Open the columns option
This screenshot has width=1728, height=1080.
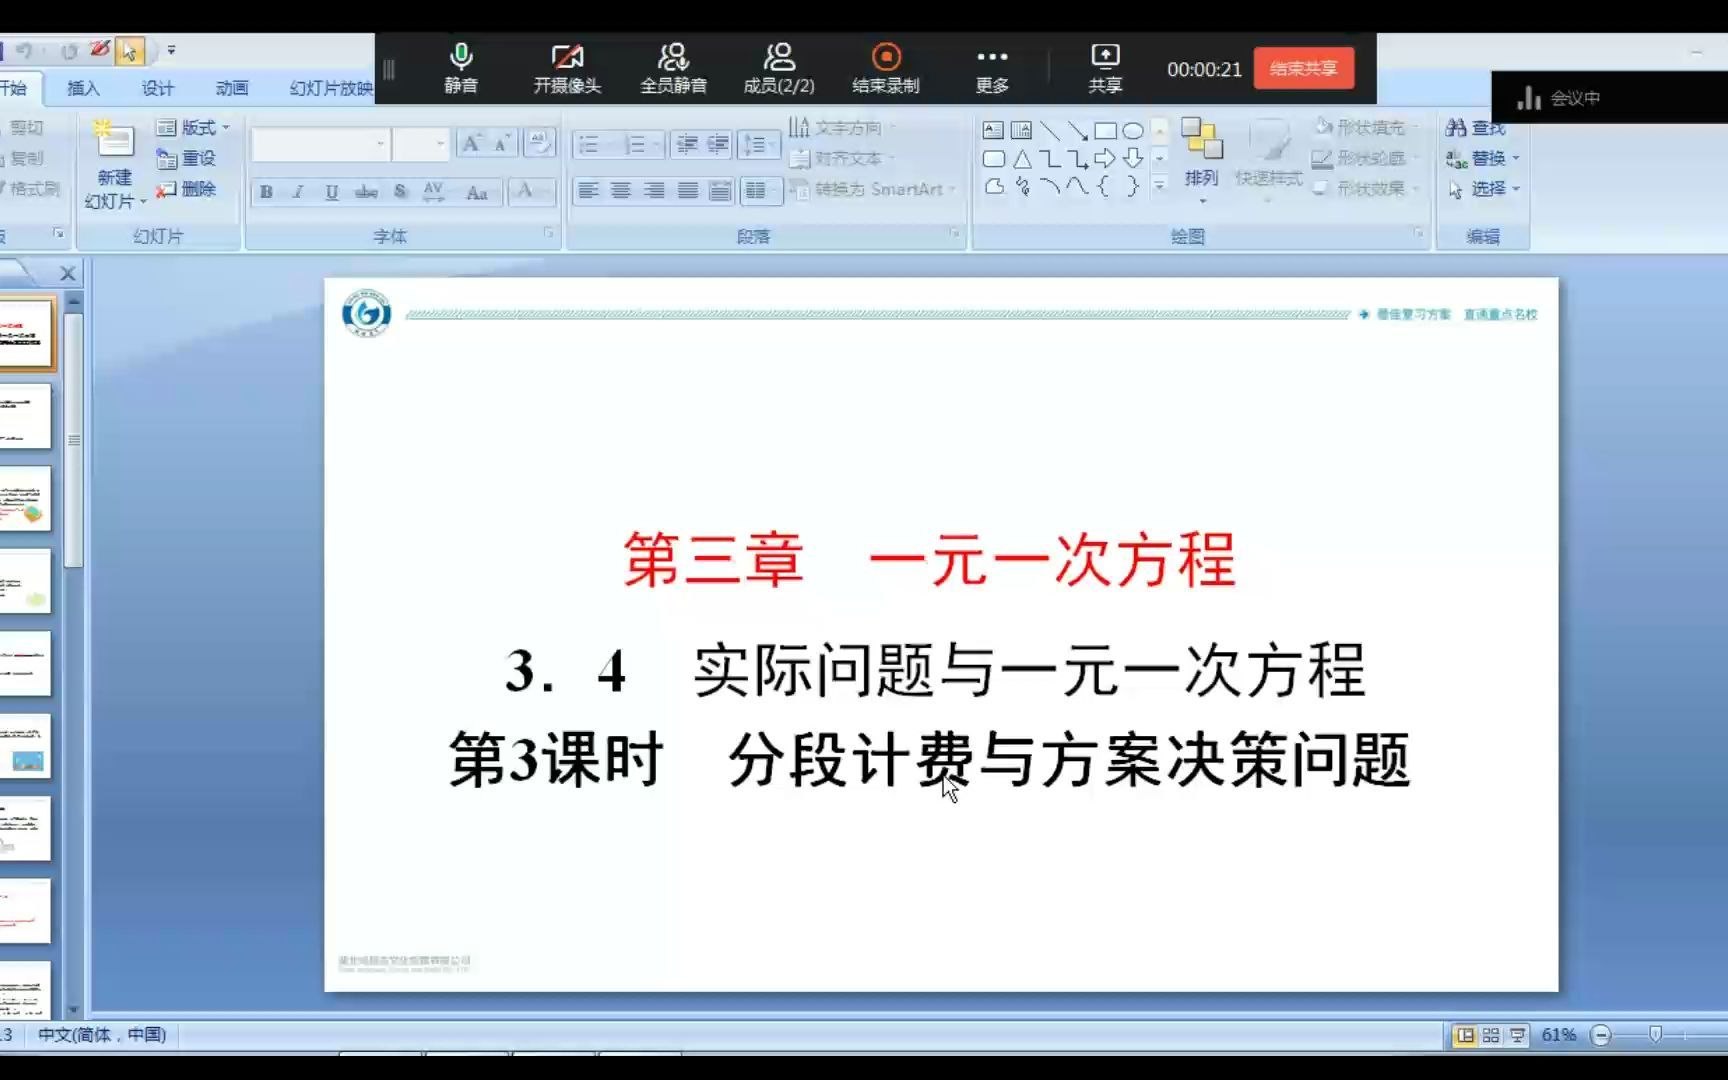tap(760, 191)
